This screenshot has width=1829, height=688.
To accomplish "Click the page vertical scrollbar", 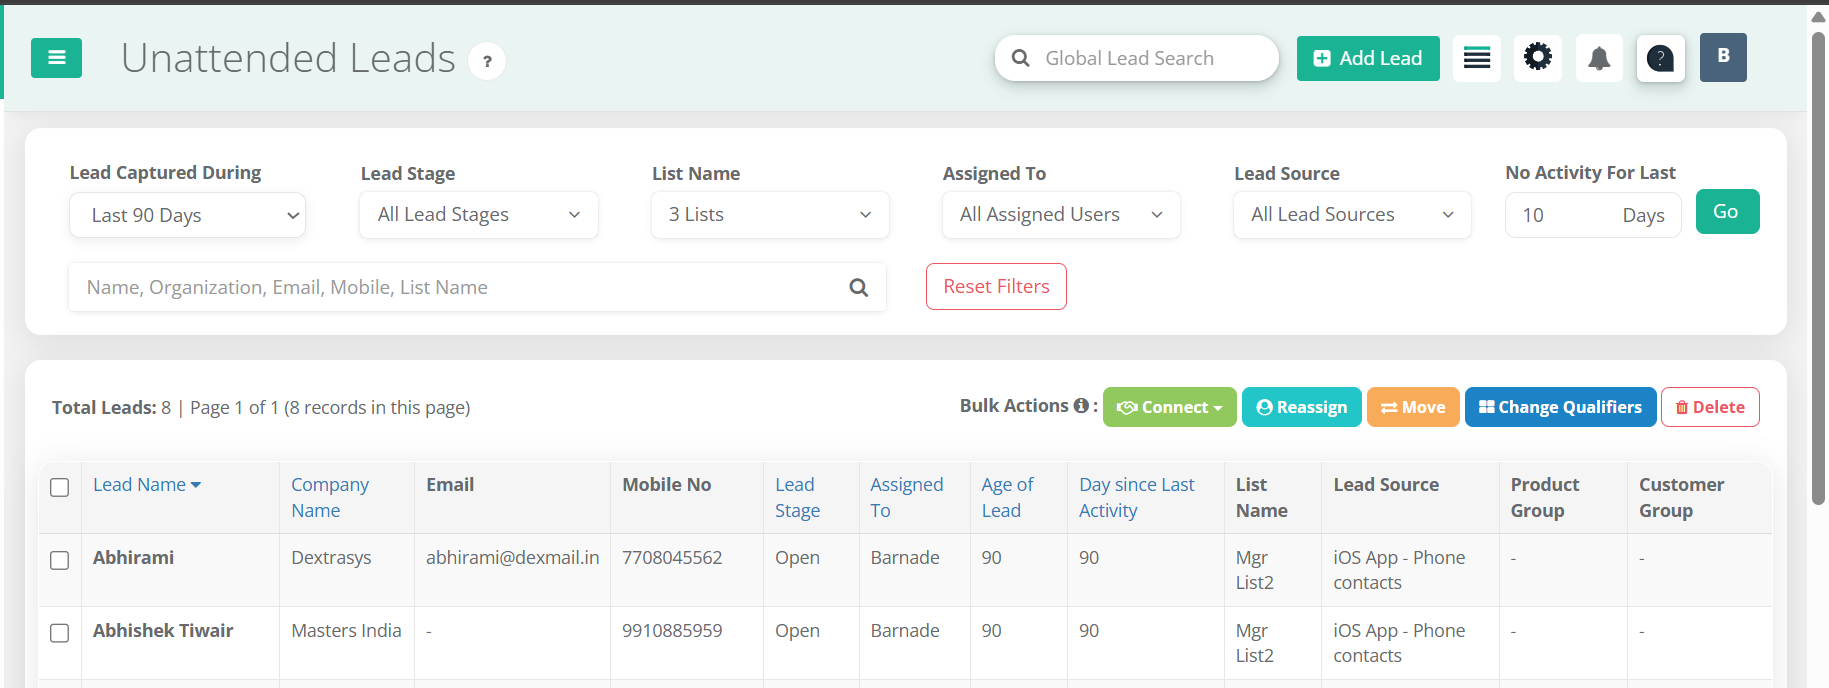I will tap(1818, 268).
